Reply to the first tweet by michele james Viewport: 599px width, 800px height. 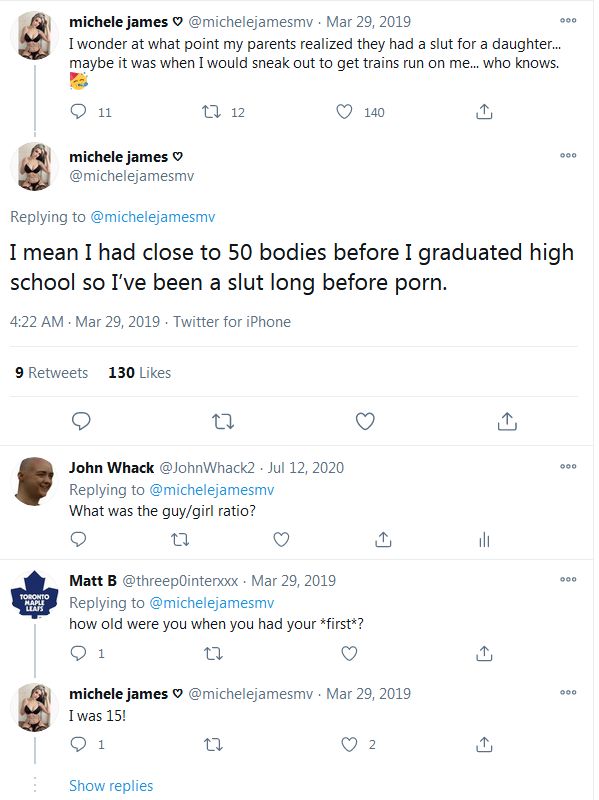tap(77, 111)
